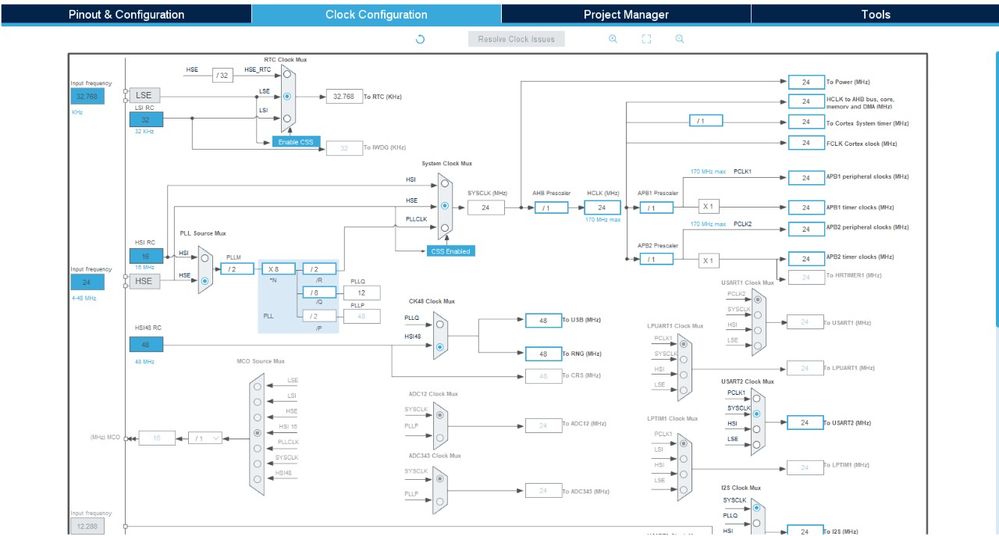Select LSE radio in RTC Clock Mux
The image size is (999, 536).
pyautogui.click(x=287, y=96)
